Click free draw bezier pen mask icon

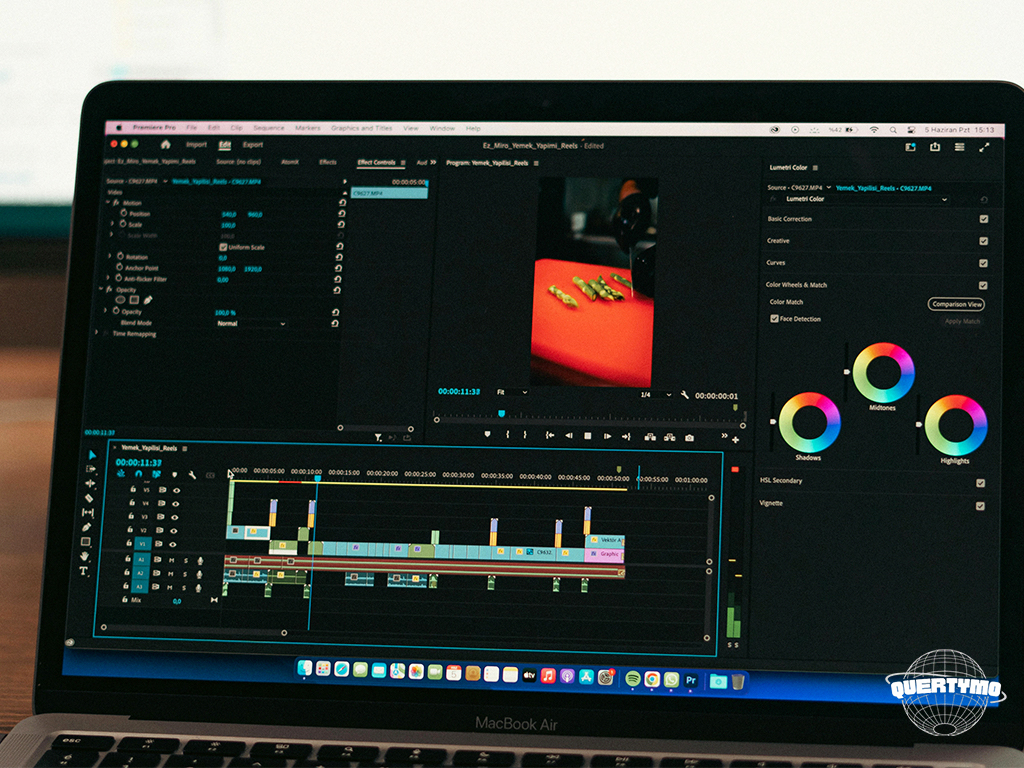(x=148, y=300)
